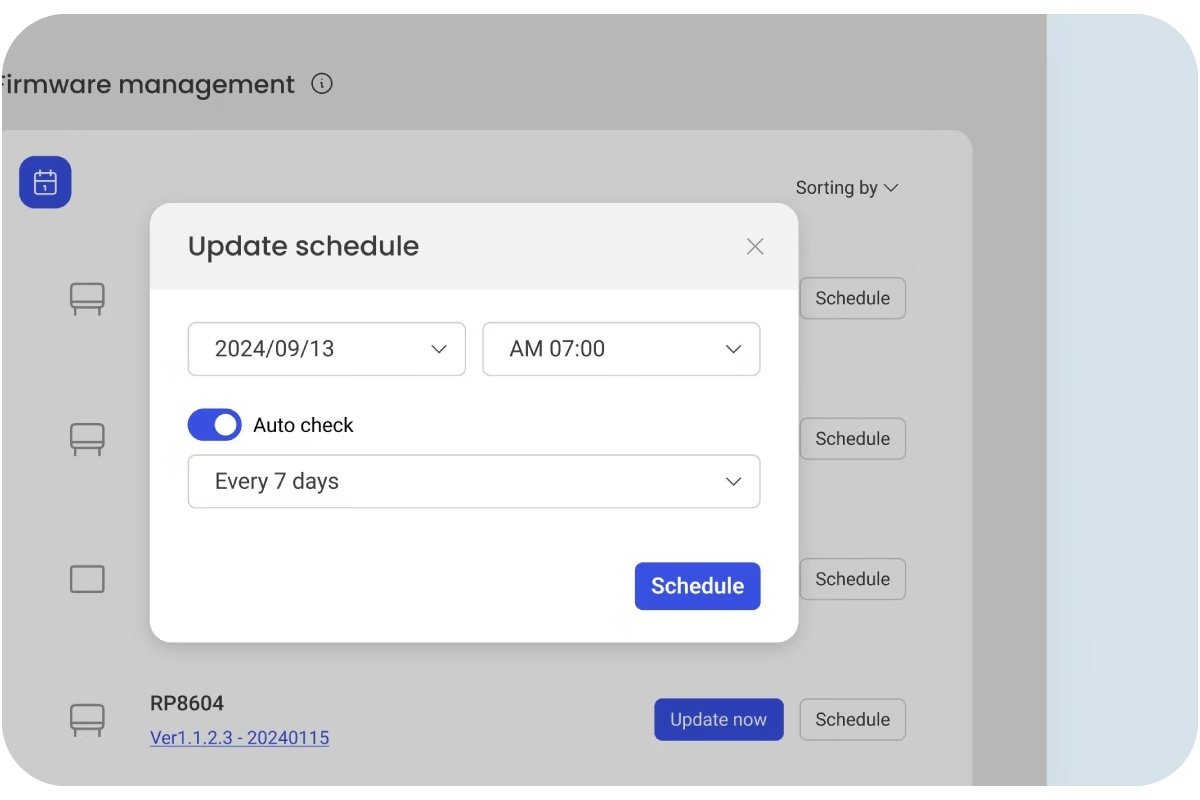Click Schedule button in the third device row

click(x=852, y=579)
